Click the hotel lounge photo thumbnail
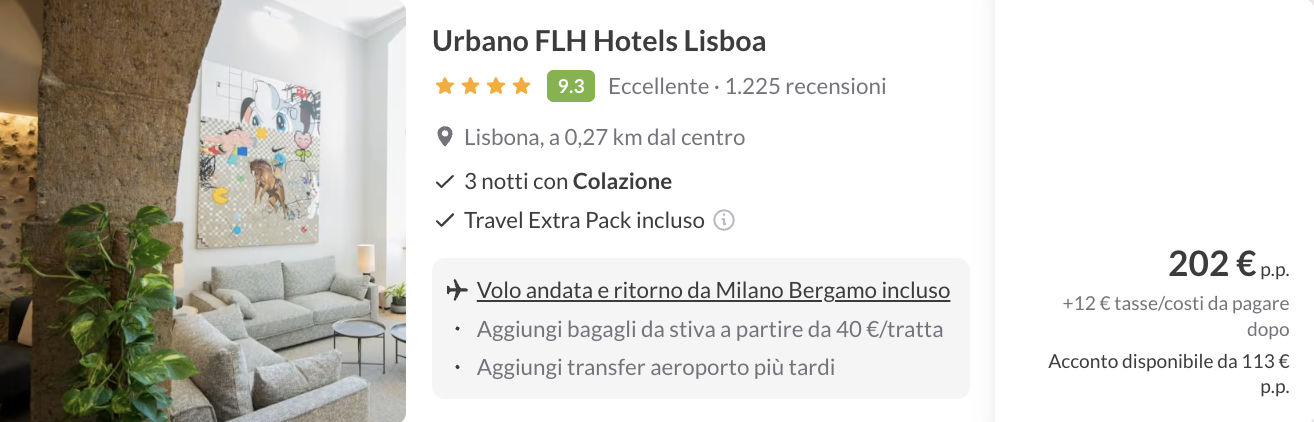 (x=203, y=211)
